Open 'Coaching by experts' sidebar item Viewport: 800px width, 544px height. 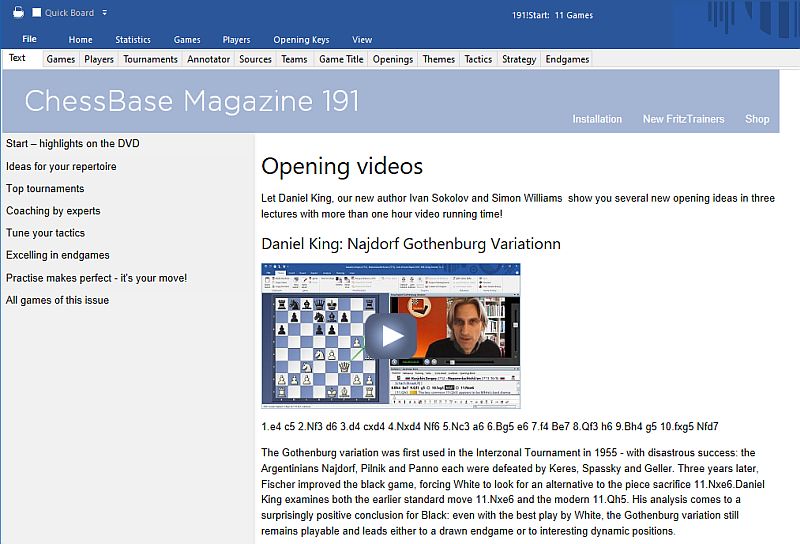coord(53,211)
